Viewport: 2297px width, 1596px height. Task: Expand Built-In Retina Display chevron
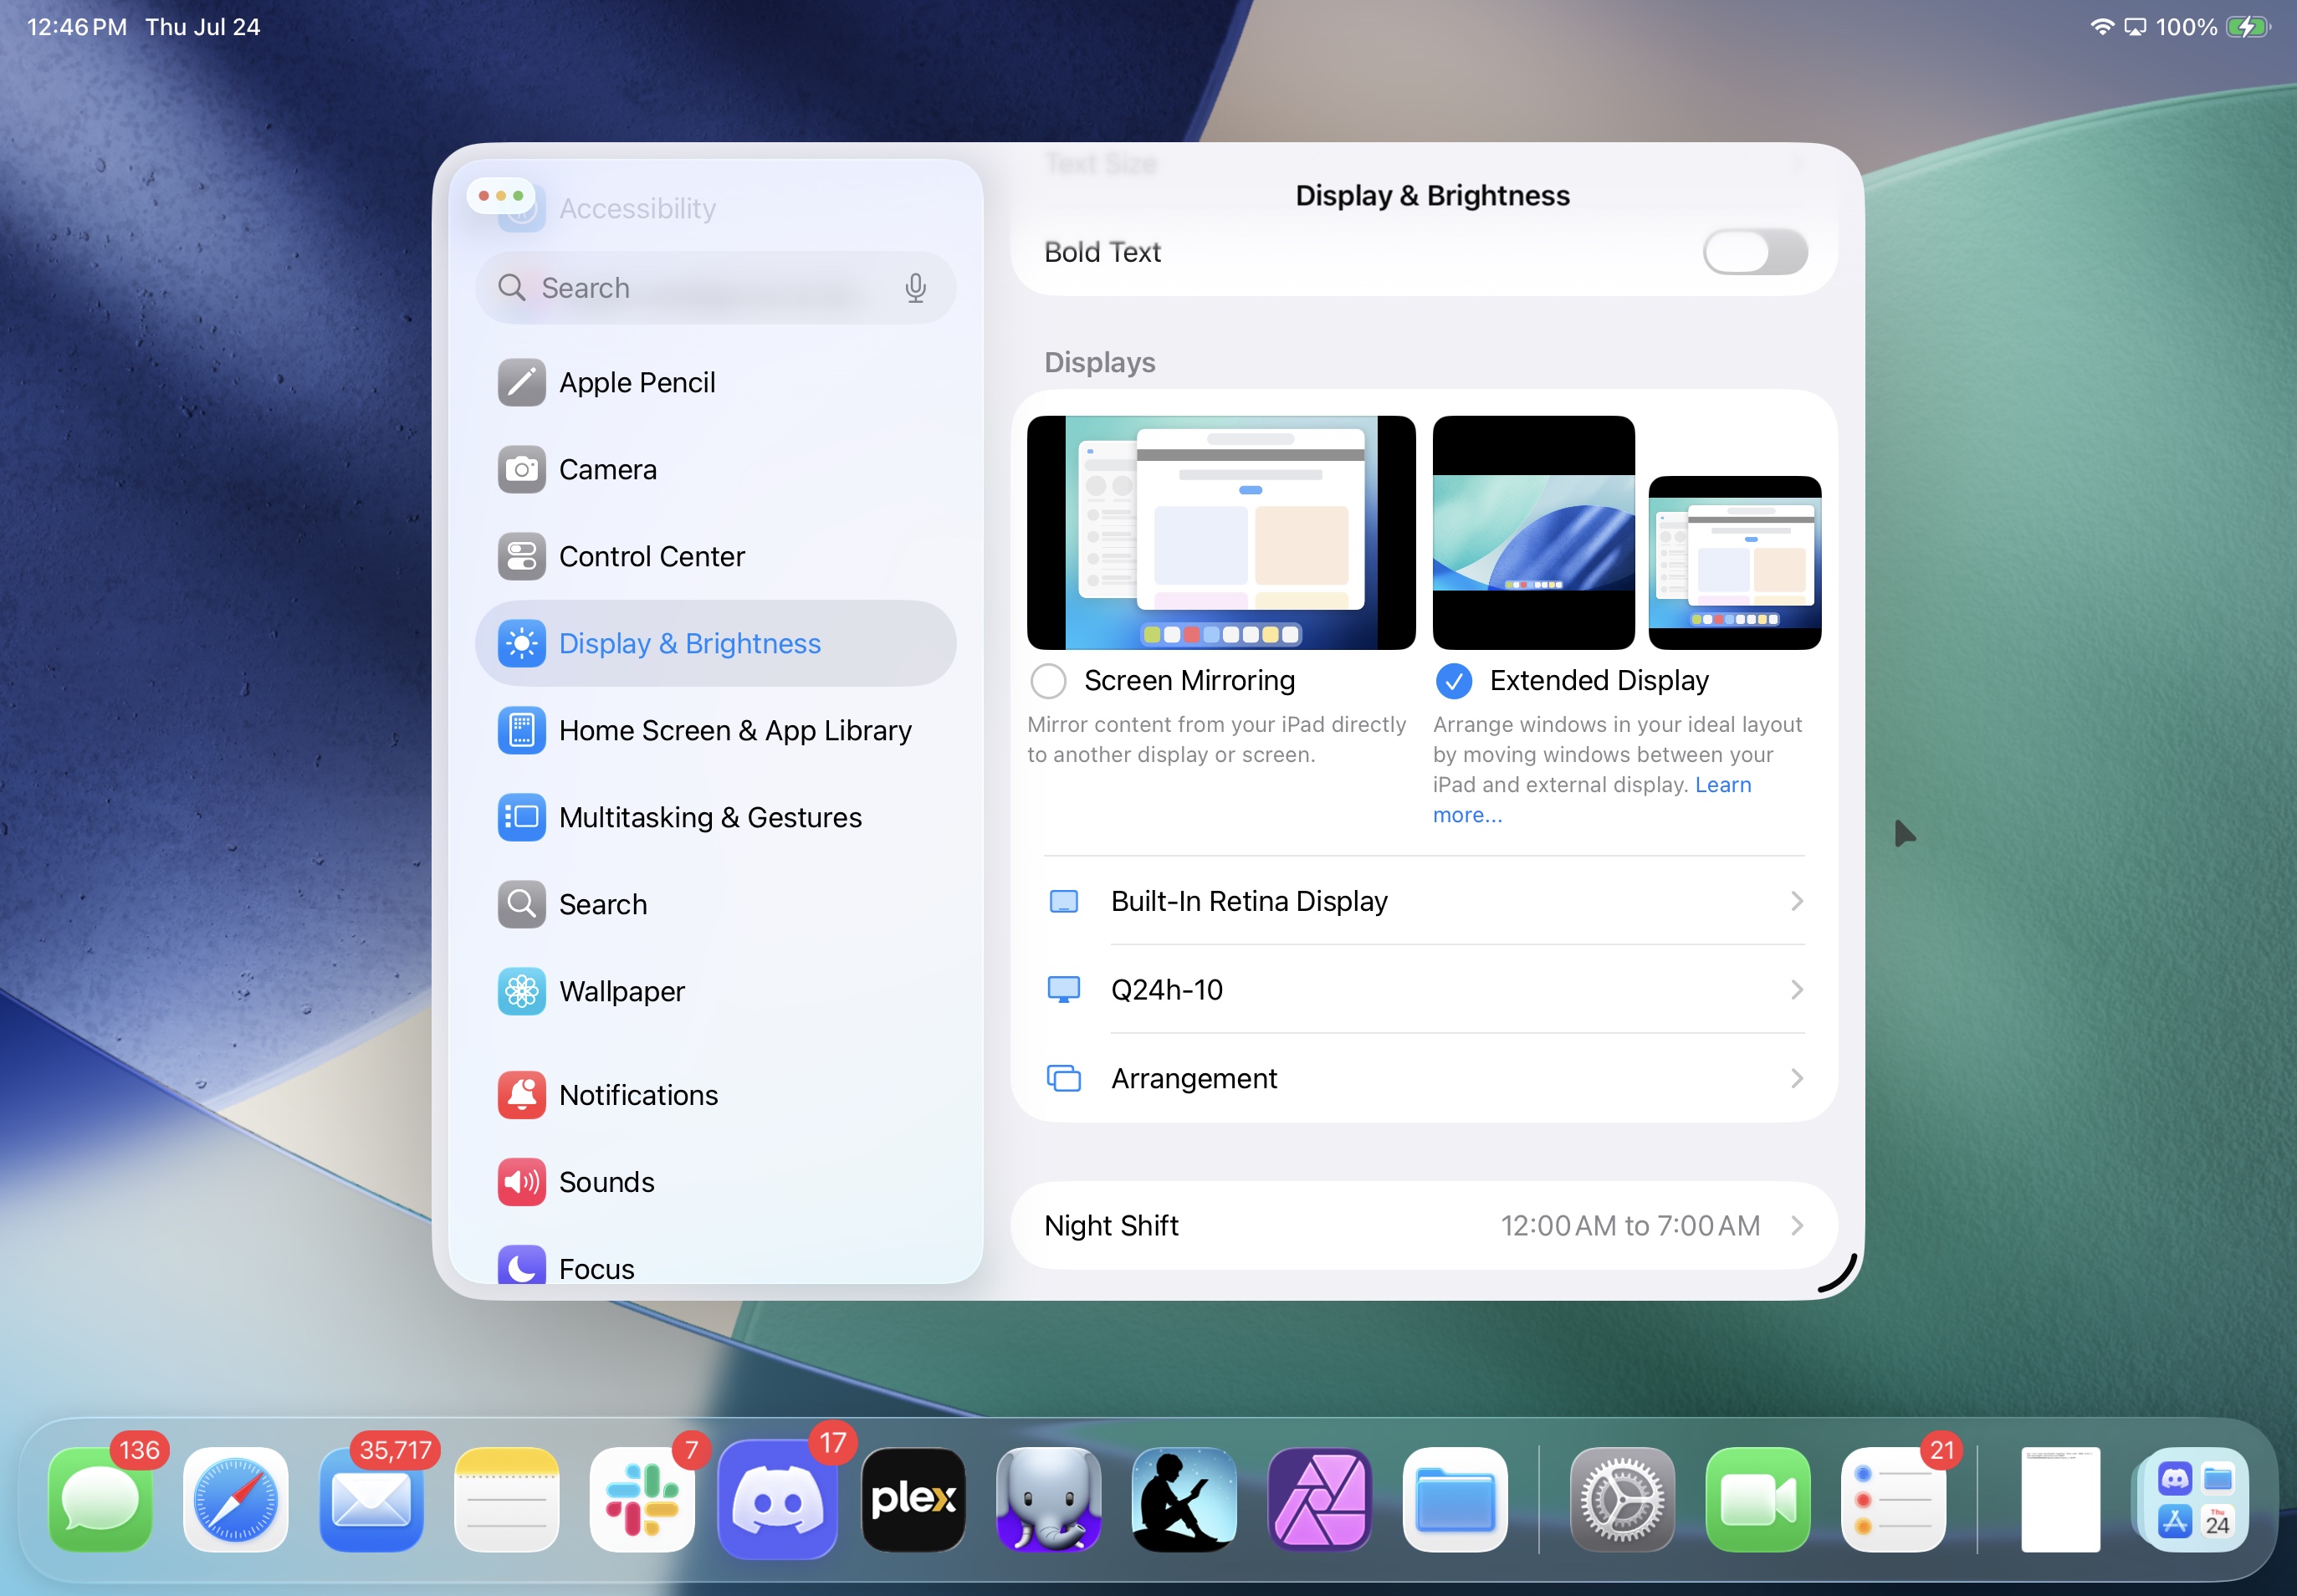1796,902
